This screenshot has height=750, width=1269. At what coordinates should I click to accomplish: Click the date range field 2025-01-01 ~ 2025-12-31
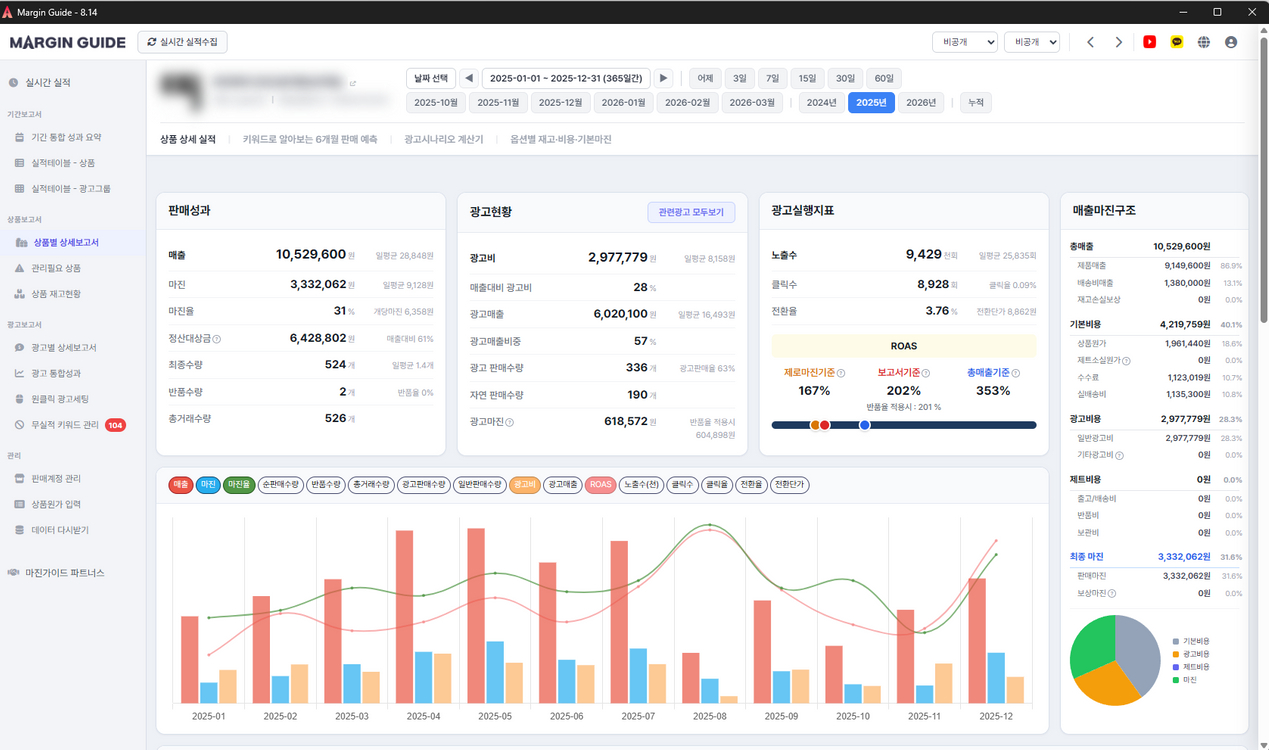[566, 78]
